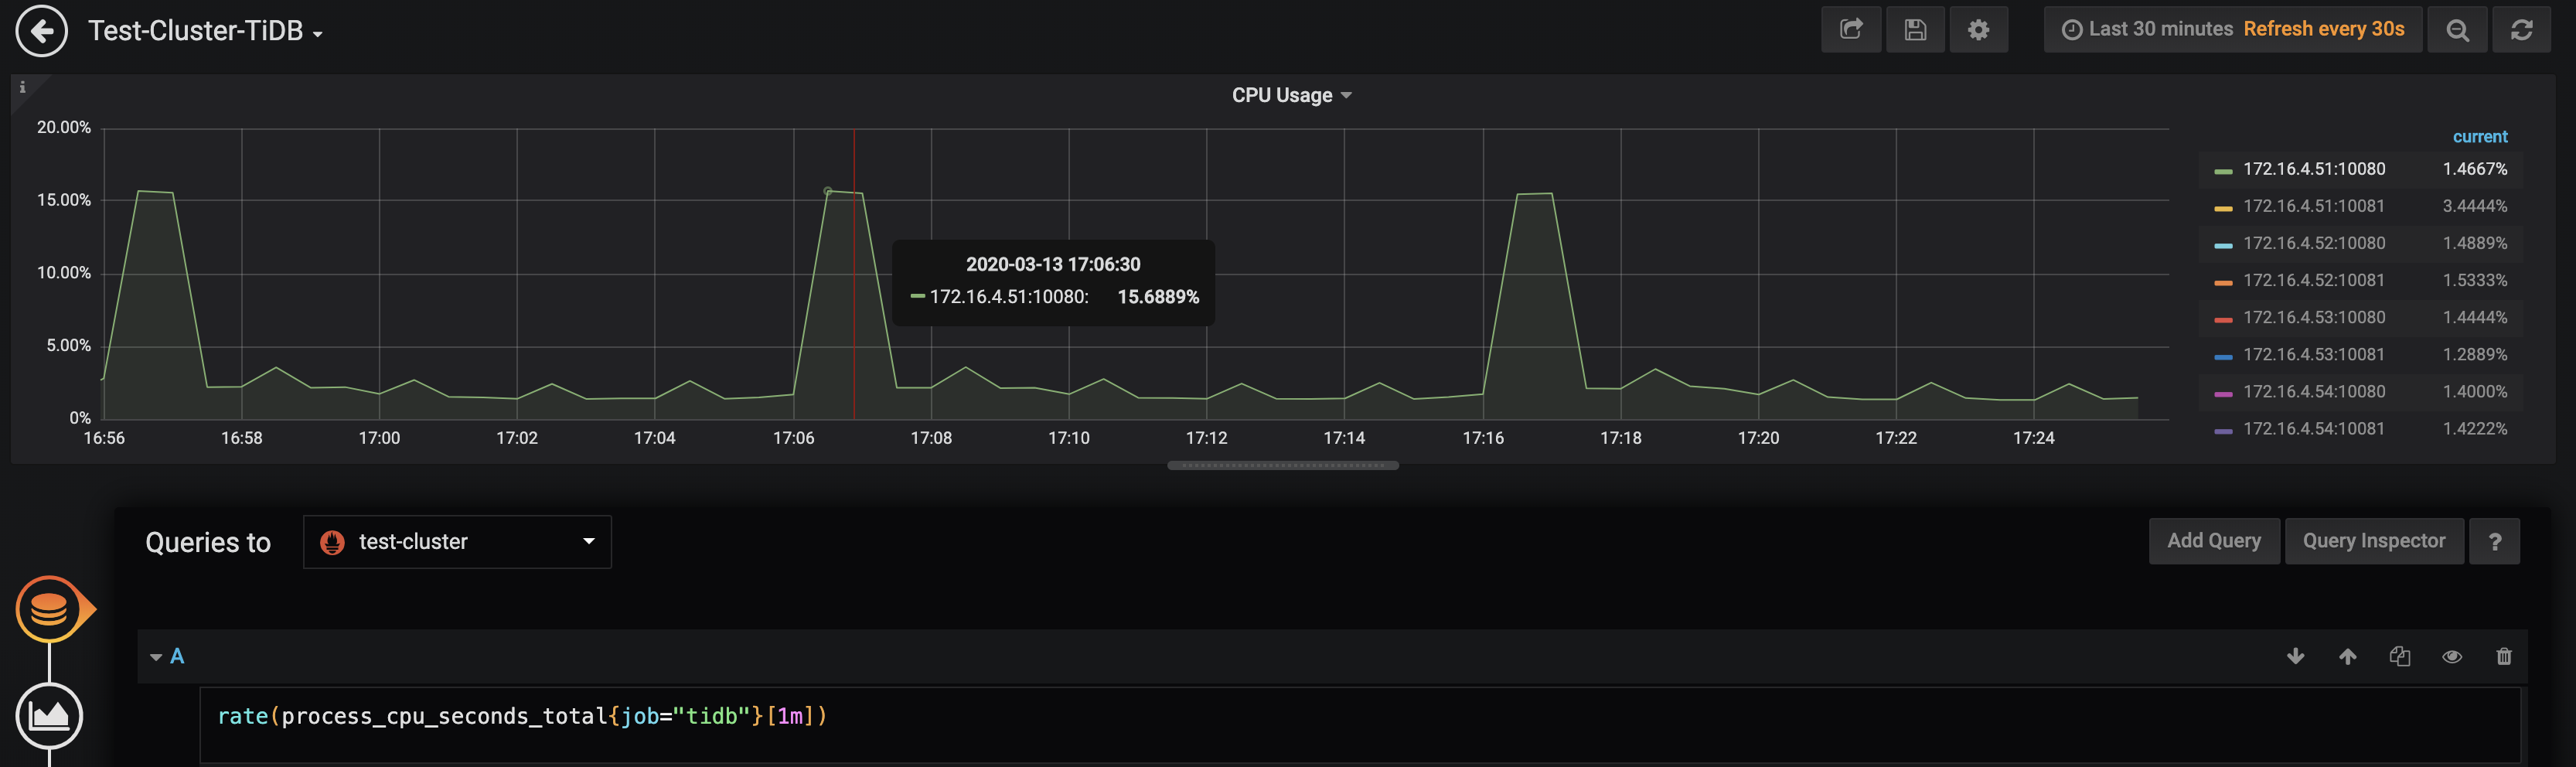
Task: Toggle the 172.16.4.53:10080 legend series
Action: [2313, 317]
